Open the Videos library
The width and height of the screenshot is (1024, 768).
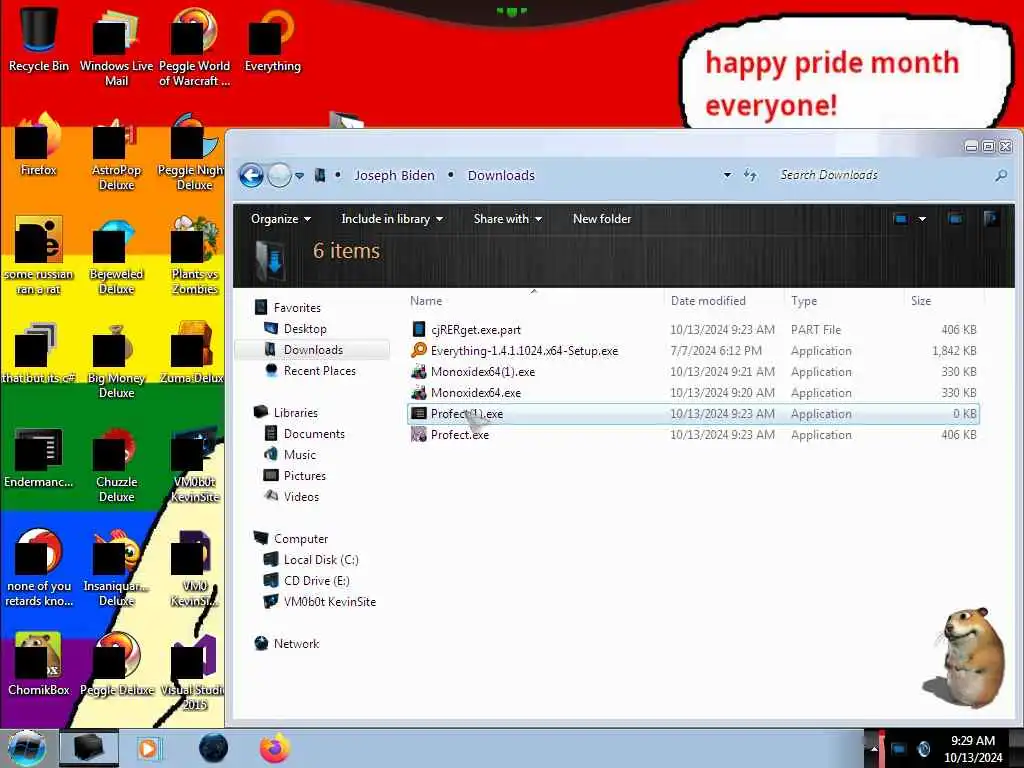(301, 496)
